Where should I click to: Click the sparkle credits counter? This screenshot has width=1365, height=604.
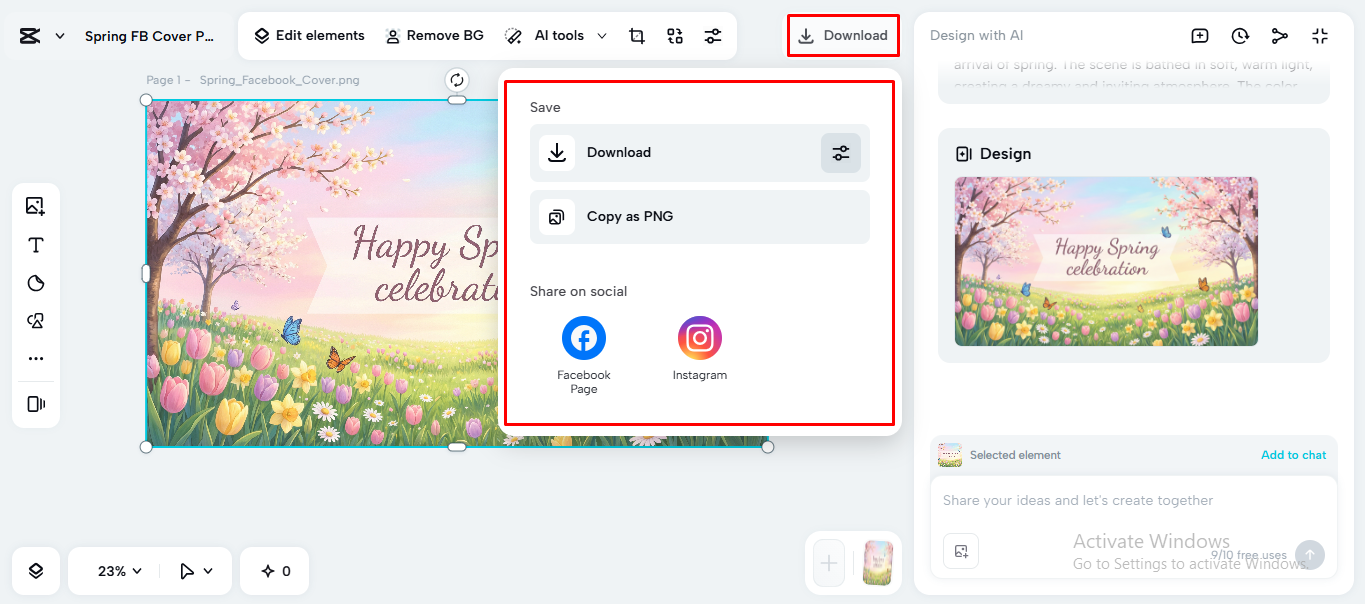275,571
